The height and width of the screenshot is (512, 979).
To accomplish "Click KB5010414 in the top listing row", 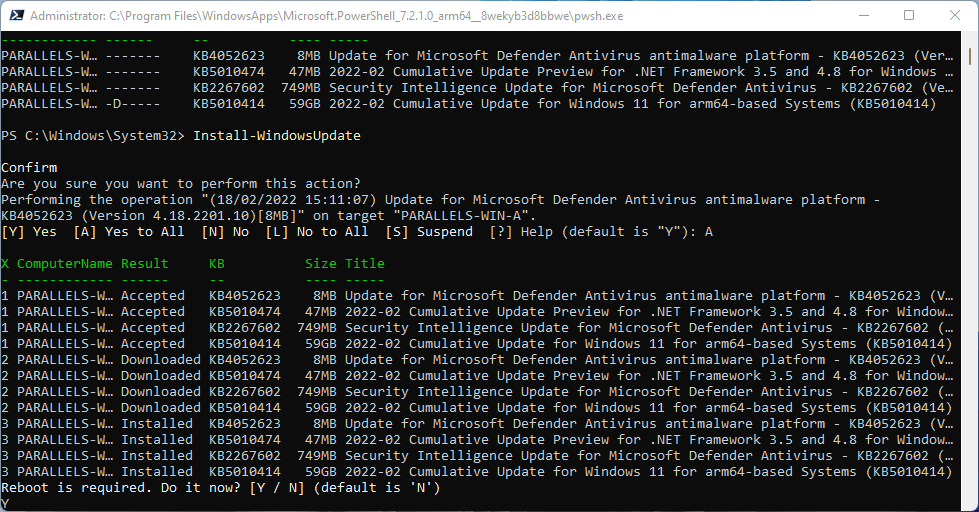I will tap(229, 104).
